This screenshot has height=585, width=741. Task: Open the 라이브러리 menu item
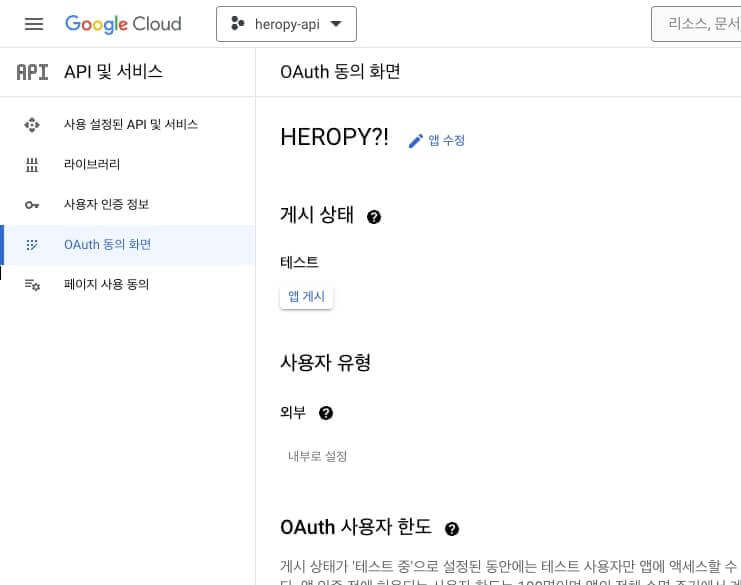tap(128, 164)
